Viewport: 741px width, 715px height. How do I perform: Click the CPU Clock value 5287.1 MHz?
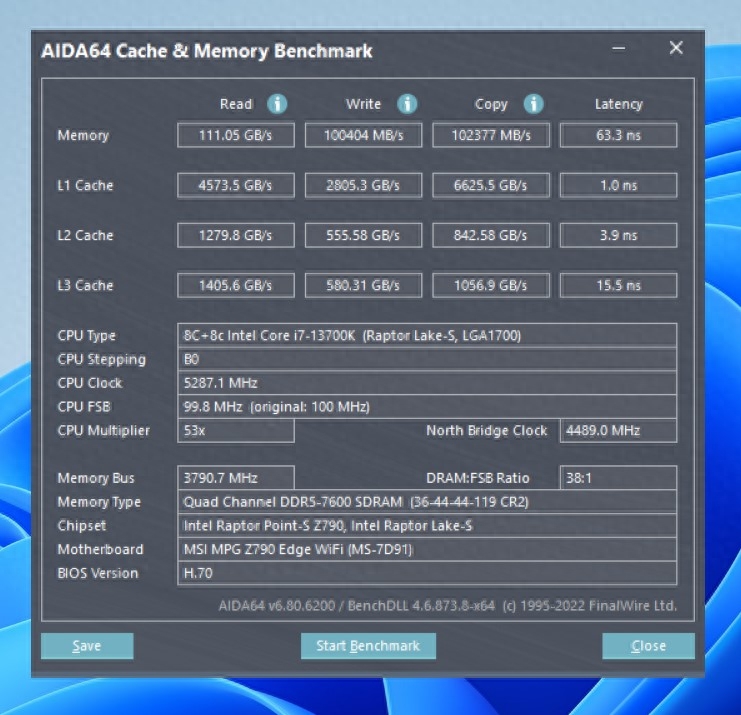[x=427, y=383]
